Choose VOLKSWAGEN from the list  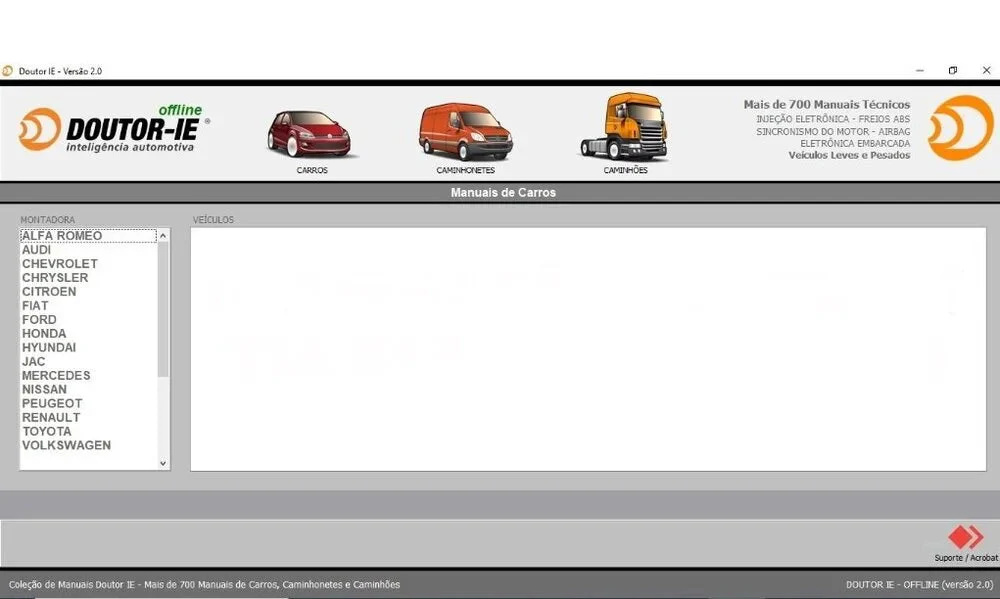coord(66,446)
